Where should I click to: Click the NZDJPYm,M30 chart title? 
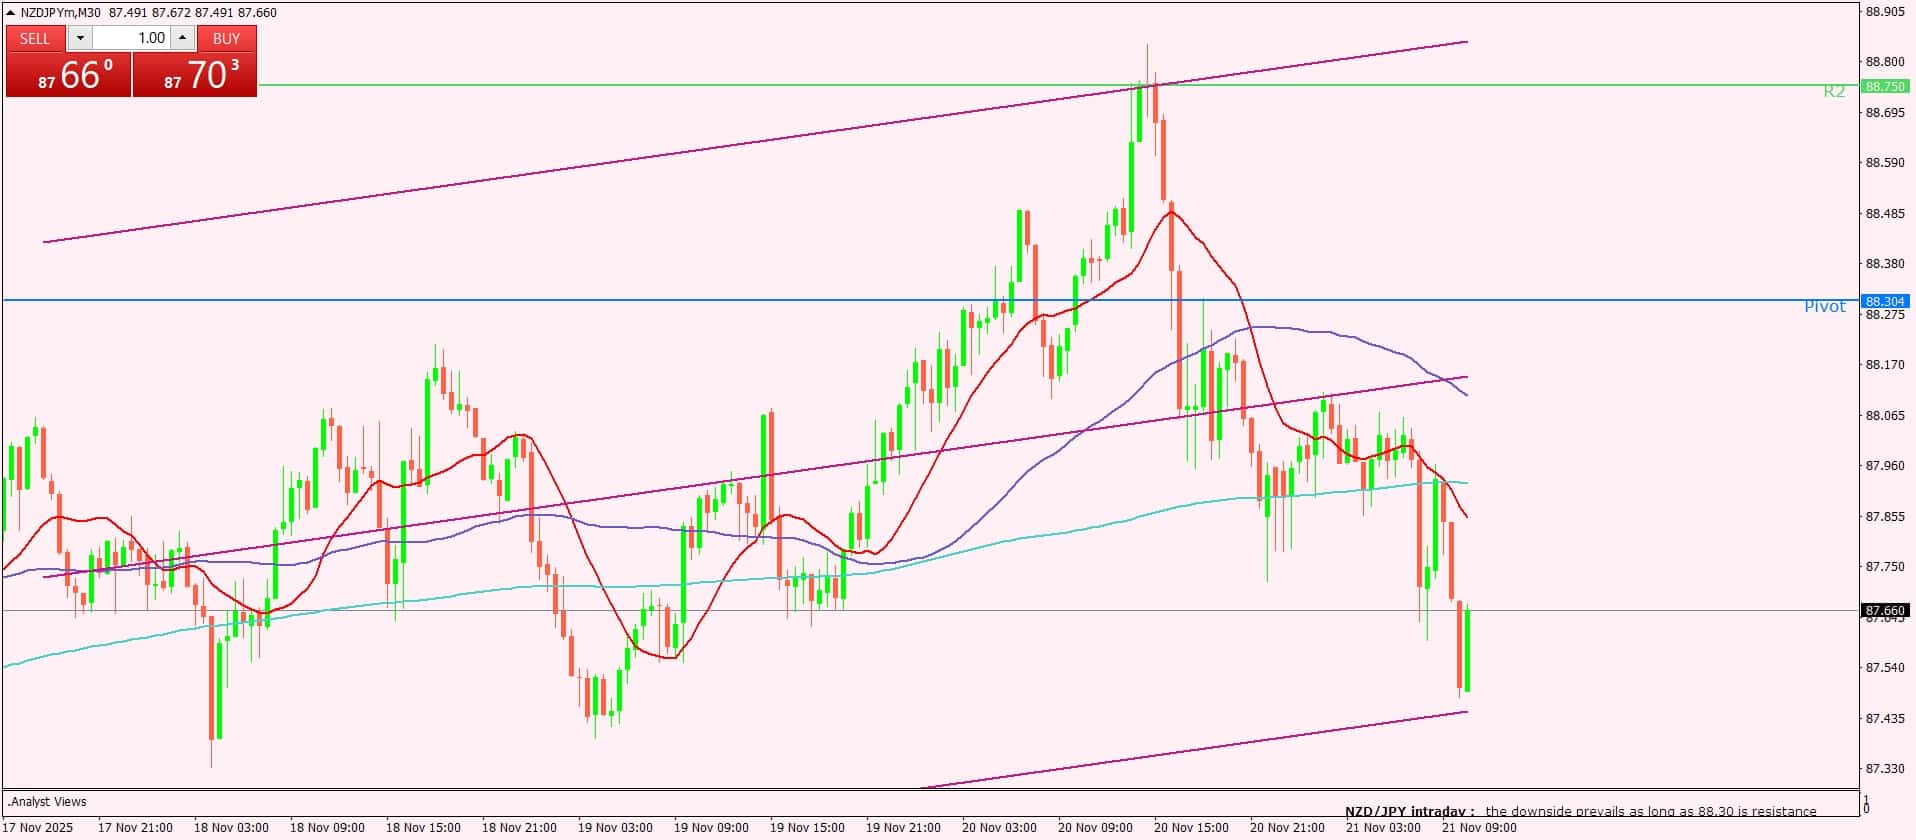tap(63, 13)
